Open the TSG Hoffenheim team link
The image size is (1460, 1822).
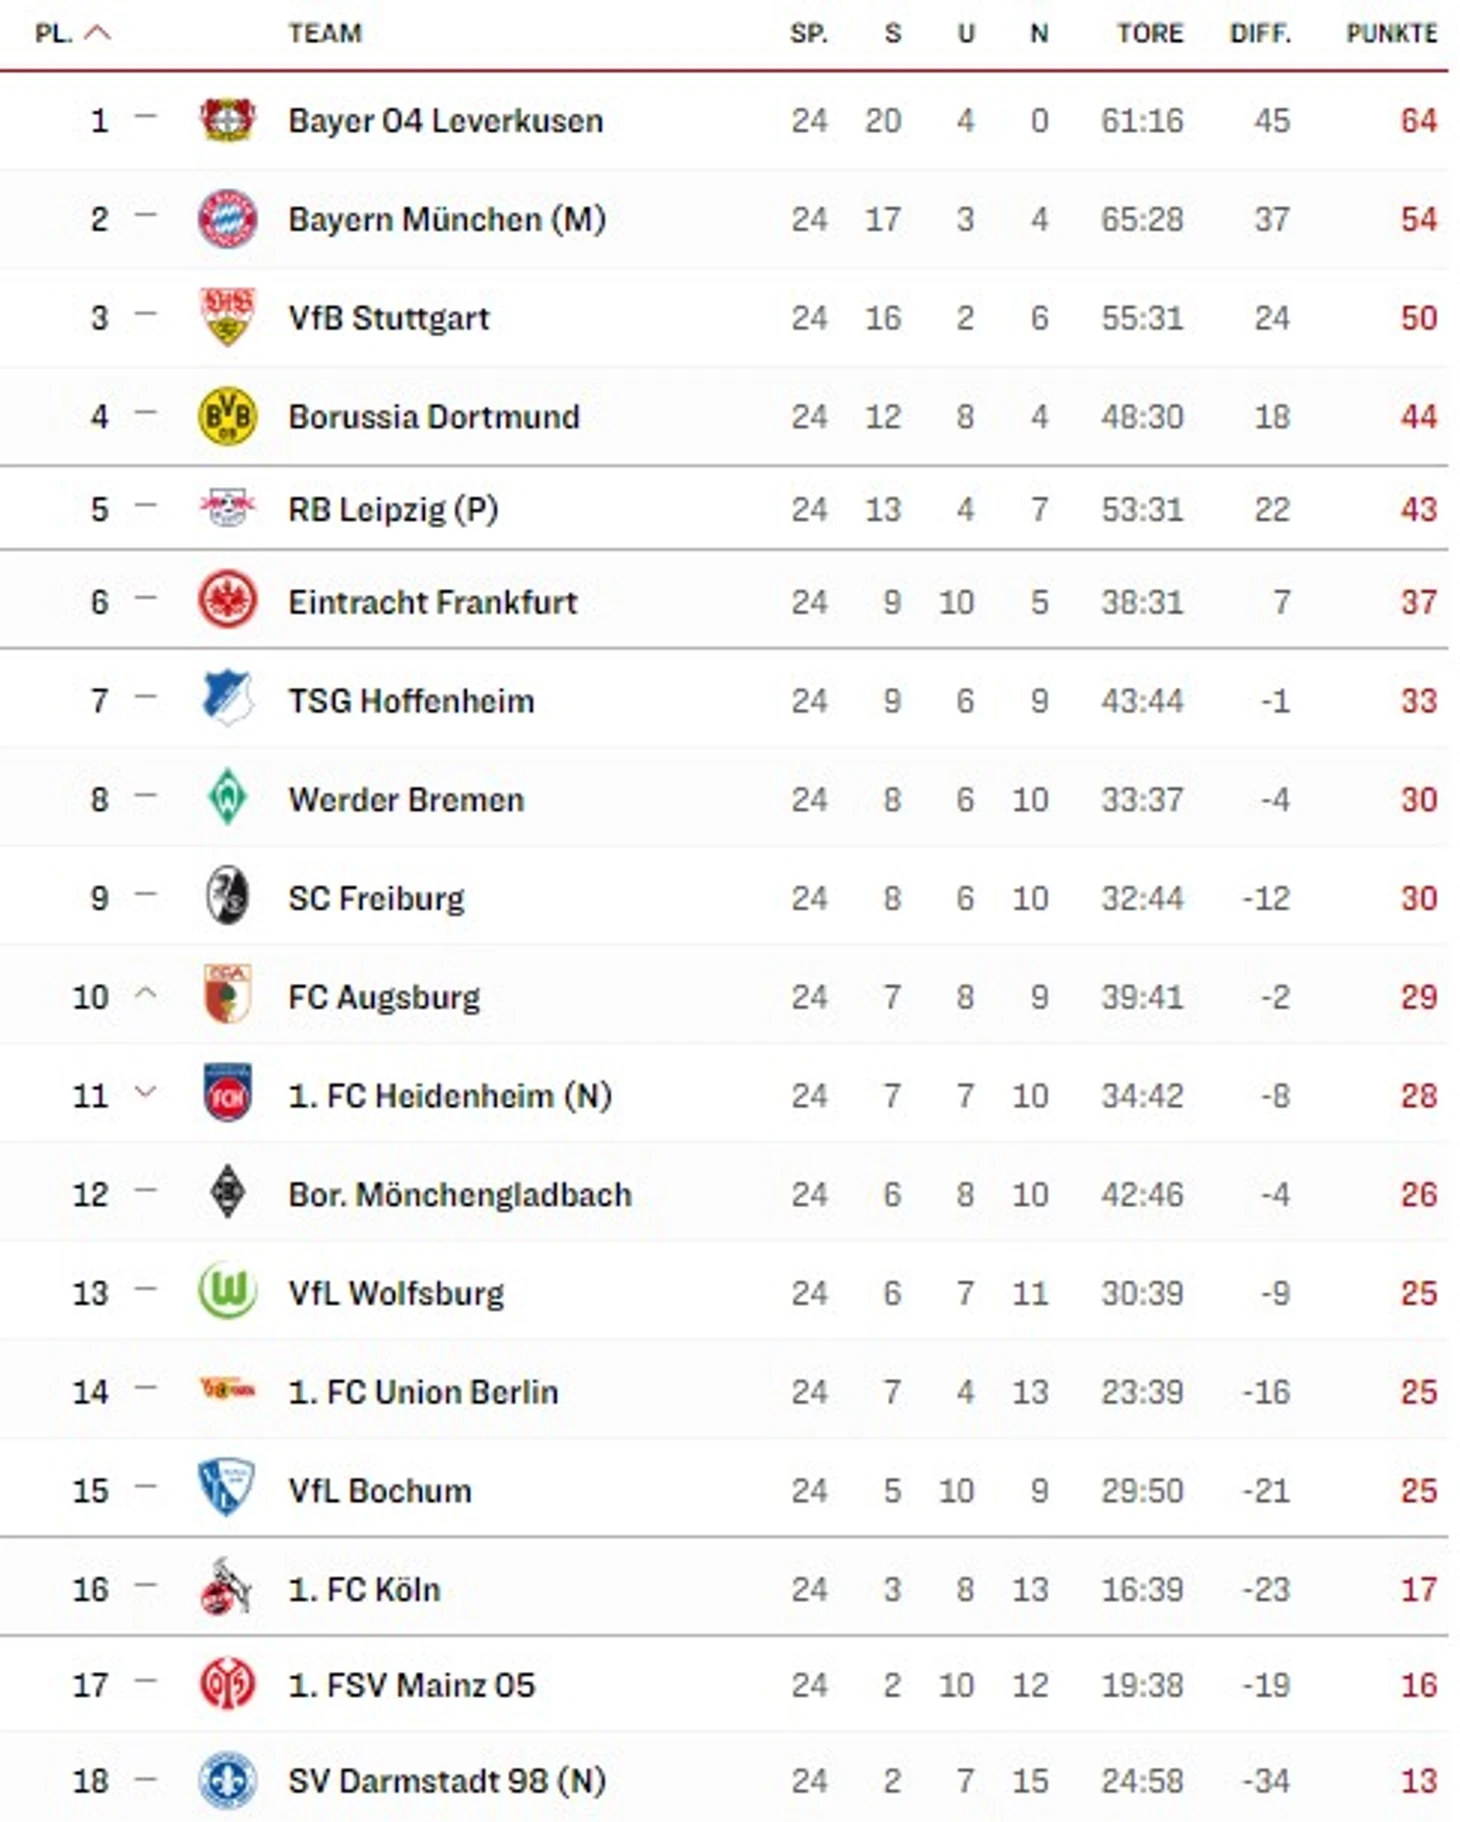point(411,701)
